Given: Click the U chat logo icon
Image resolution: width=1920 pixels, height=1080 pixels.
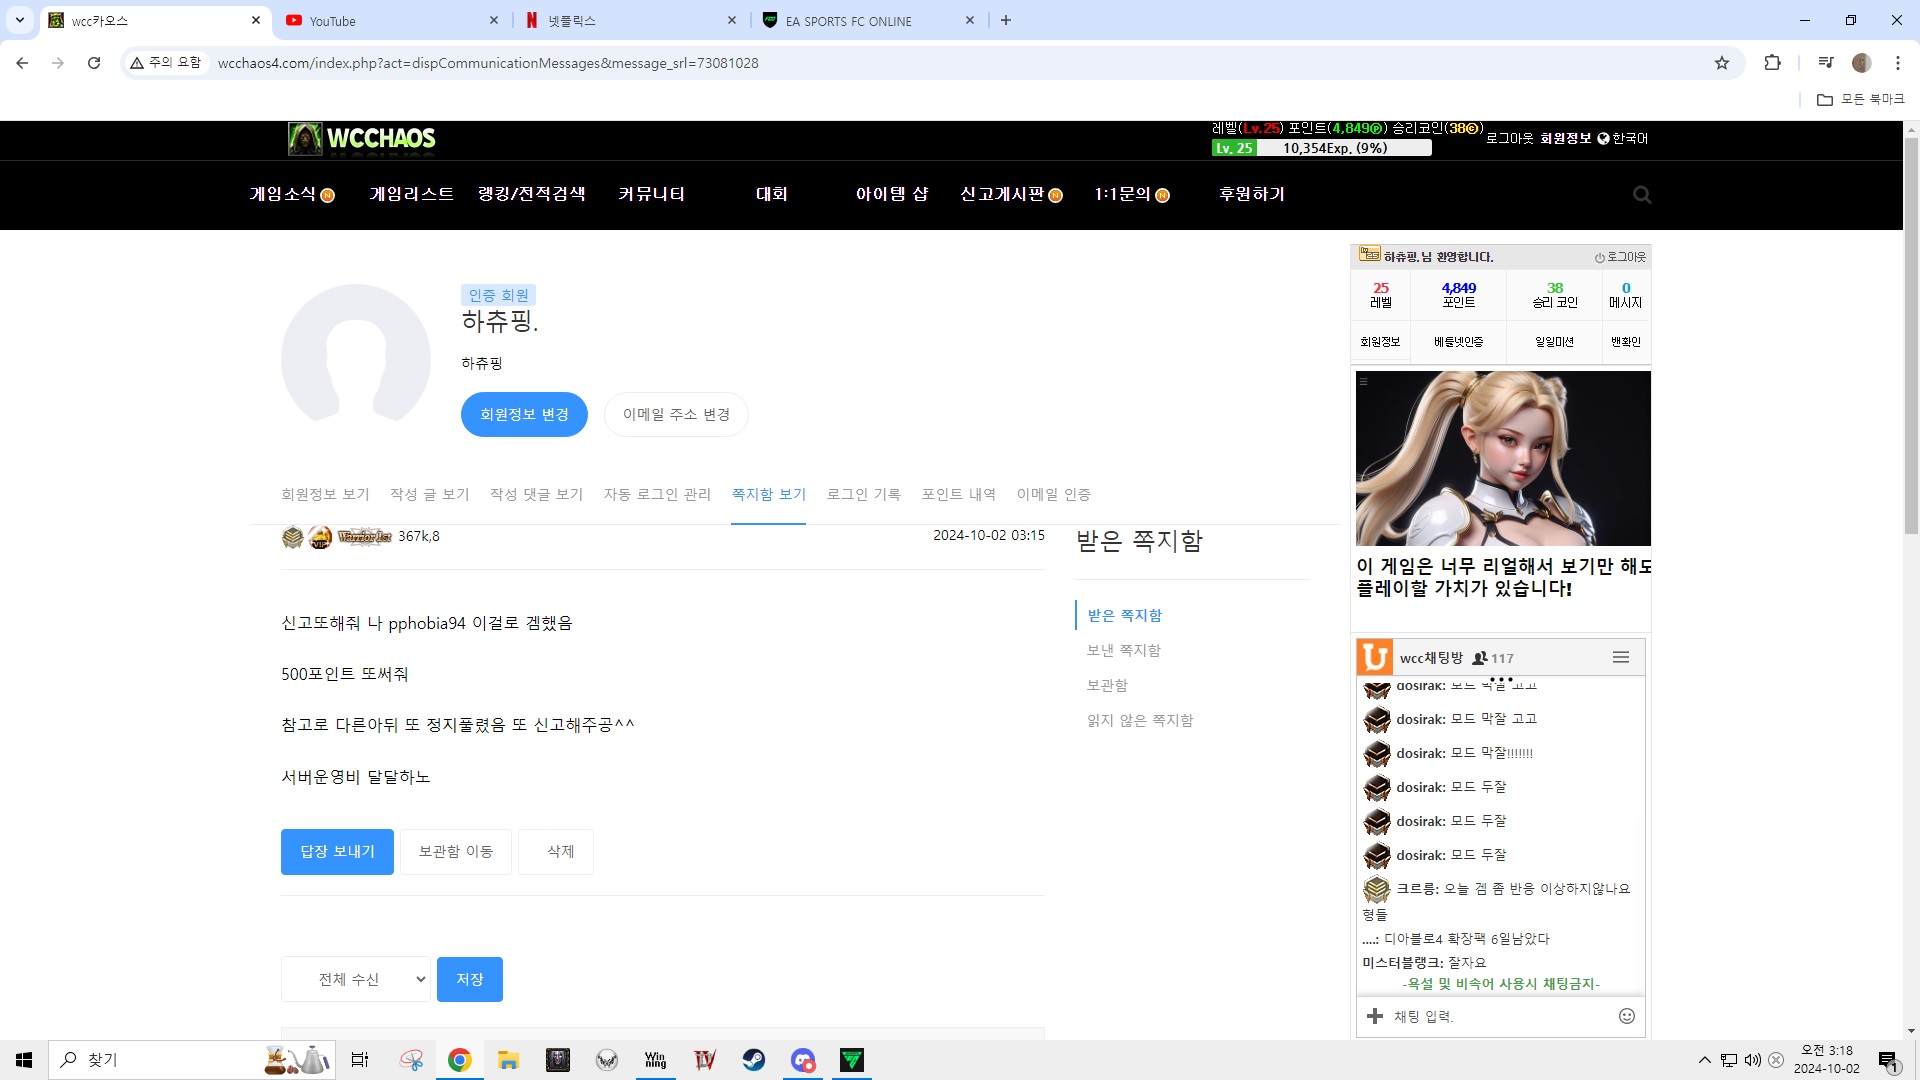Looking at the screenshot, I should [x=1375, y=657].
